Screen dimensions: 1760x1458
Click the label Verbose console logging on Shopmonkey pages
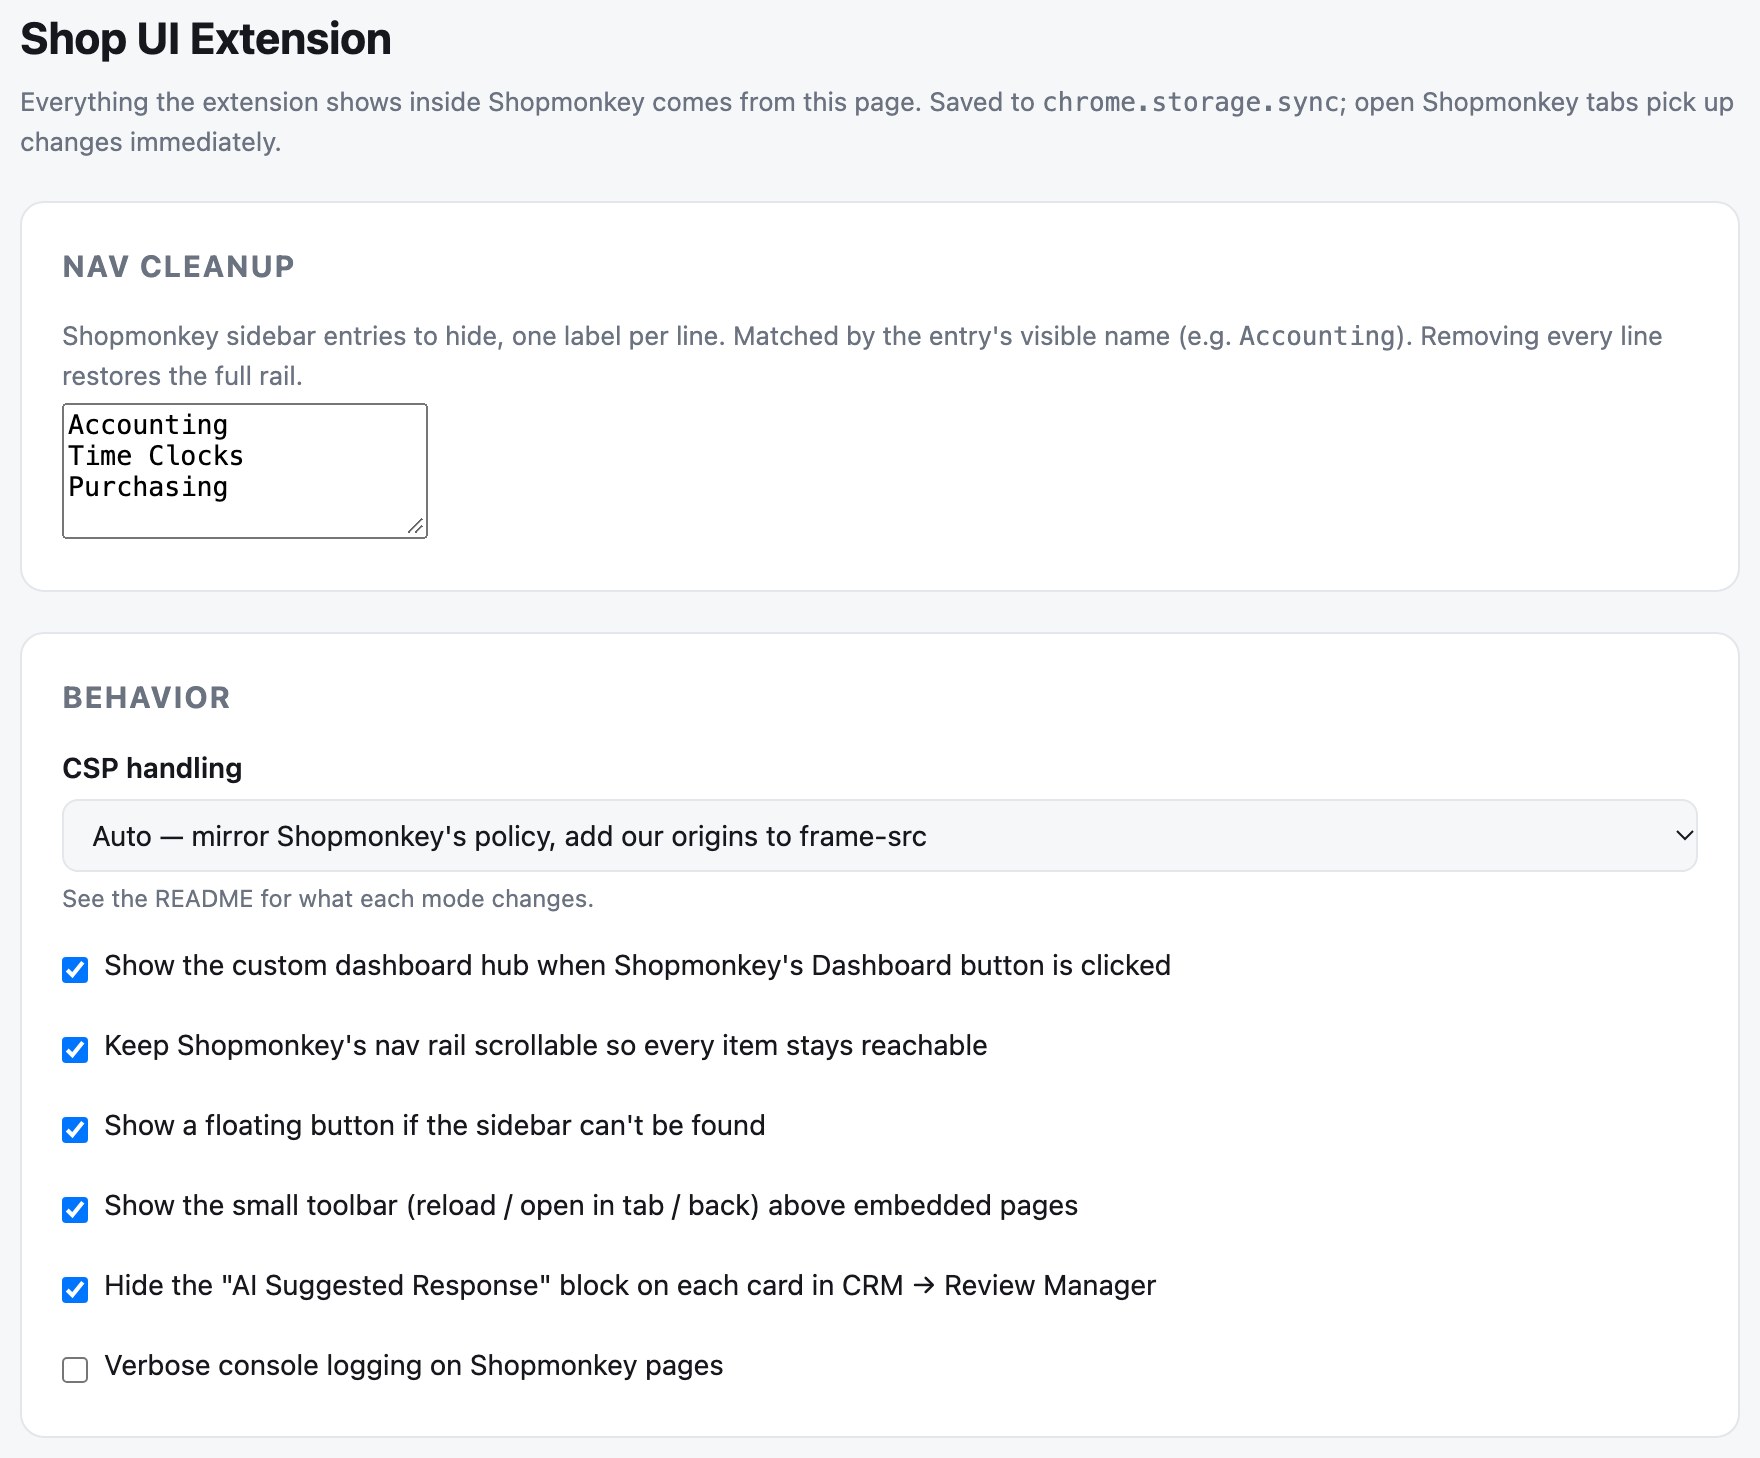(x=414, y=1365)
